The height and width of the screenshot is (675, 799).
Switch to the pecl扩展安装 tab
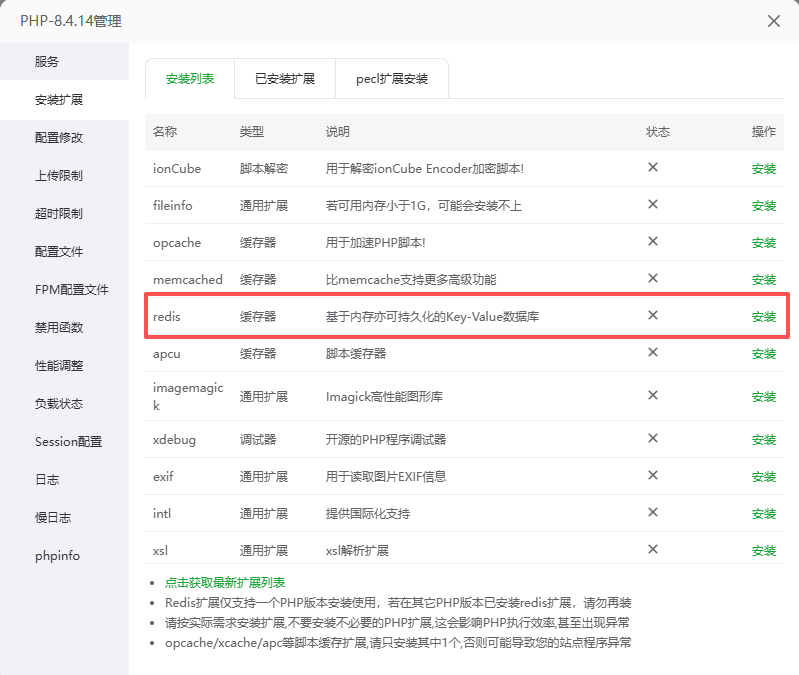click(x=392, y=79)
